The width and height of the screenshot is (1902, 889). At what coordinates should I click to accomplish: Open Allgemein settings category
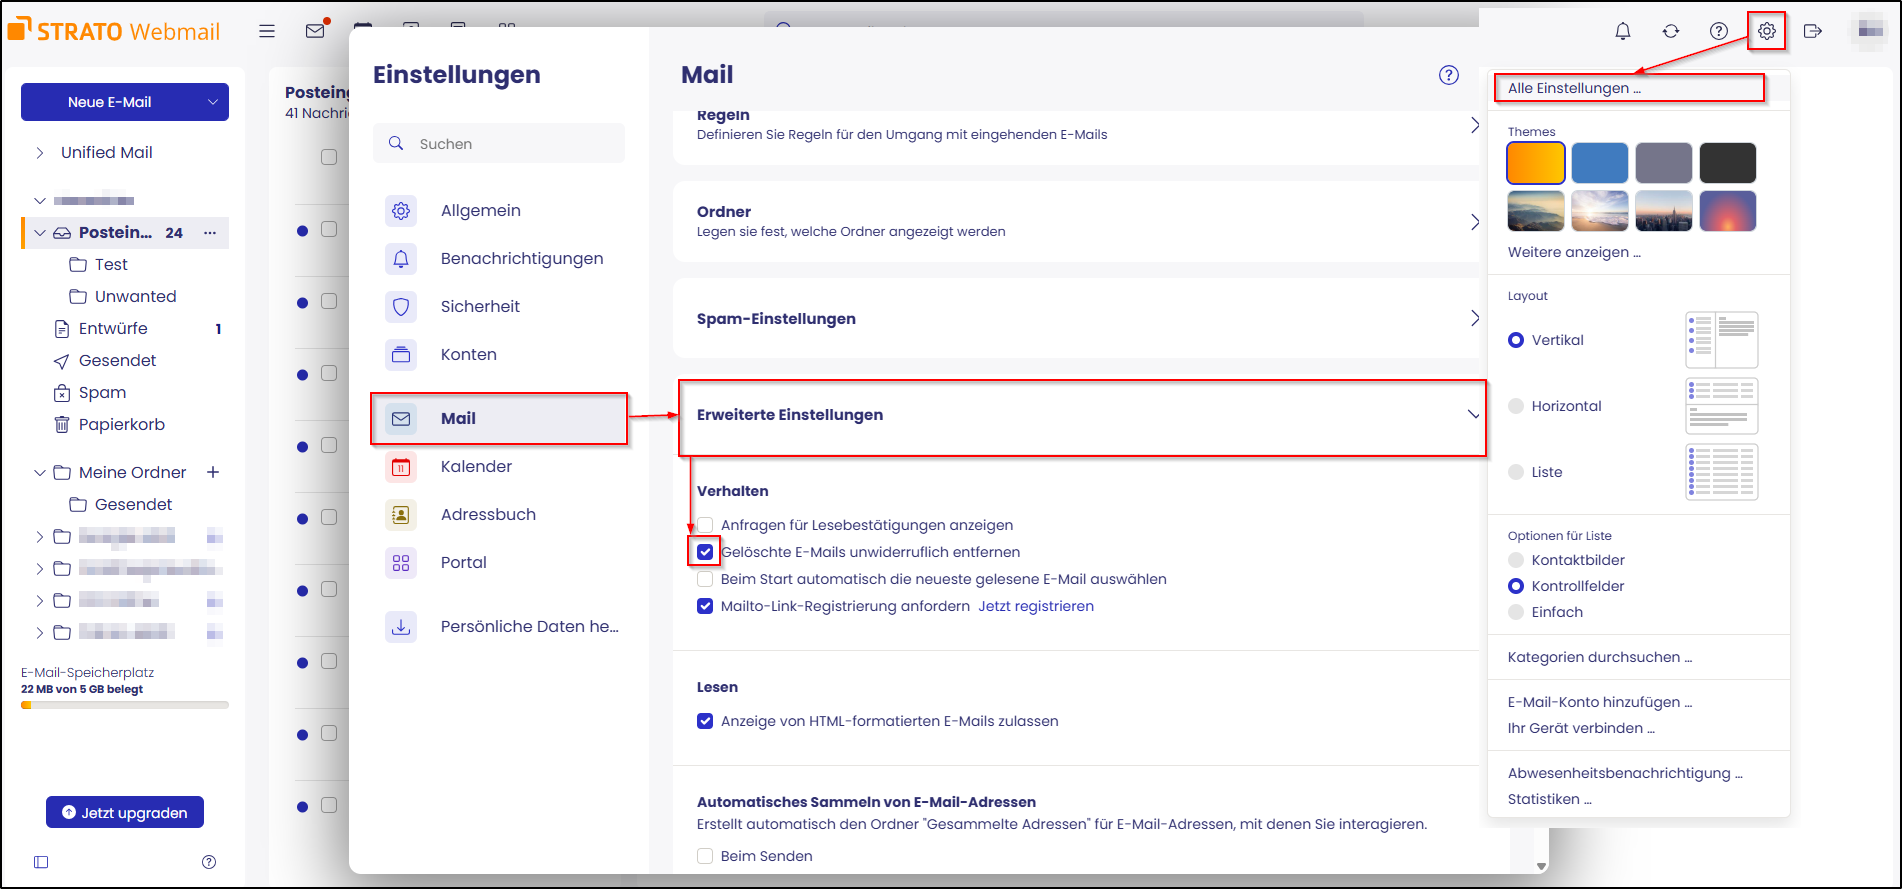click(499, 211)
